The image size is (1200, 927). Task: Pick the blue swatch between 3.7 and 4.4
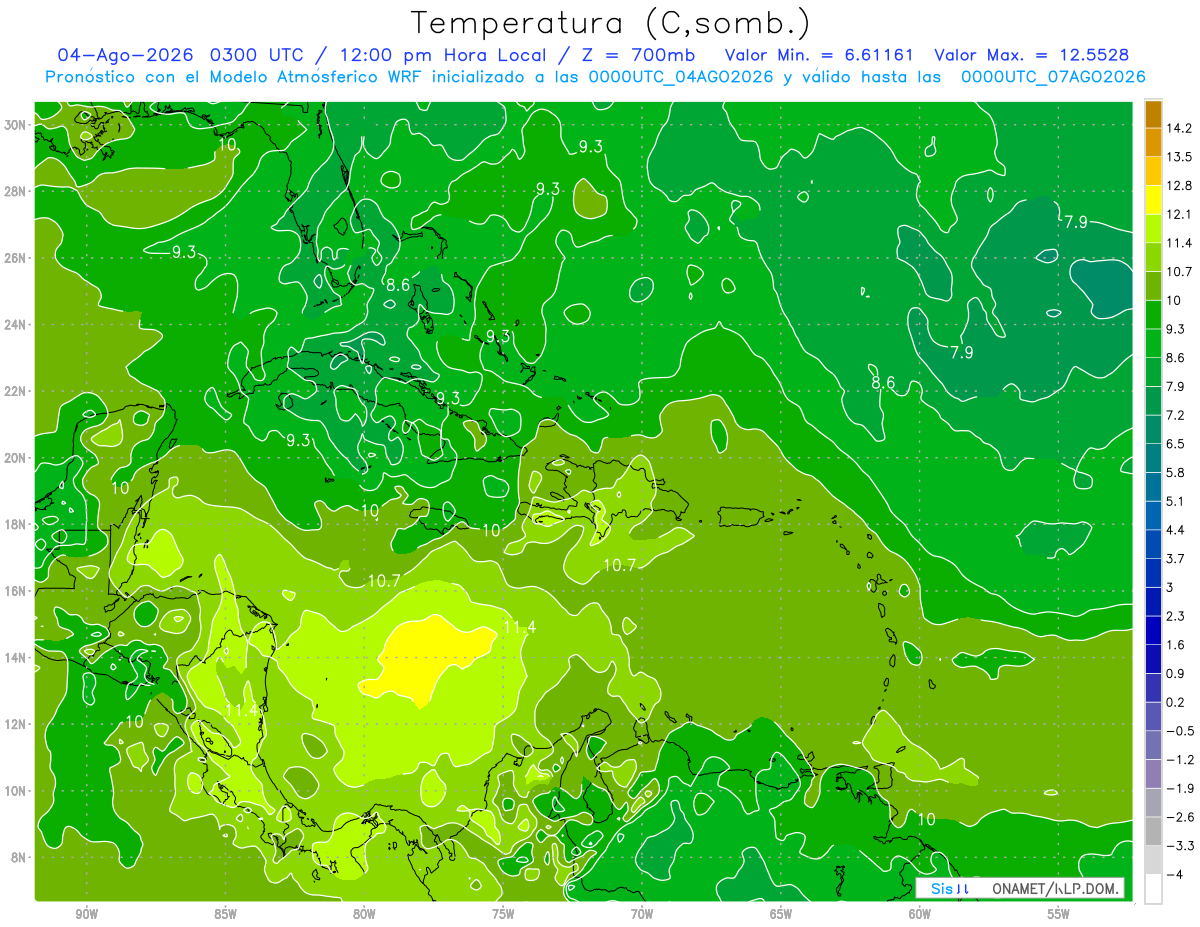pos(1153,544)
